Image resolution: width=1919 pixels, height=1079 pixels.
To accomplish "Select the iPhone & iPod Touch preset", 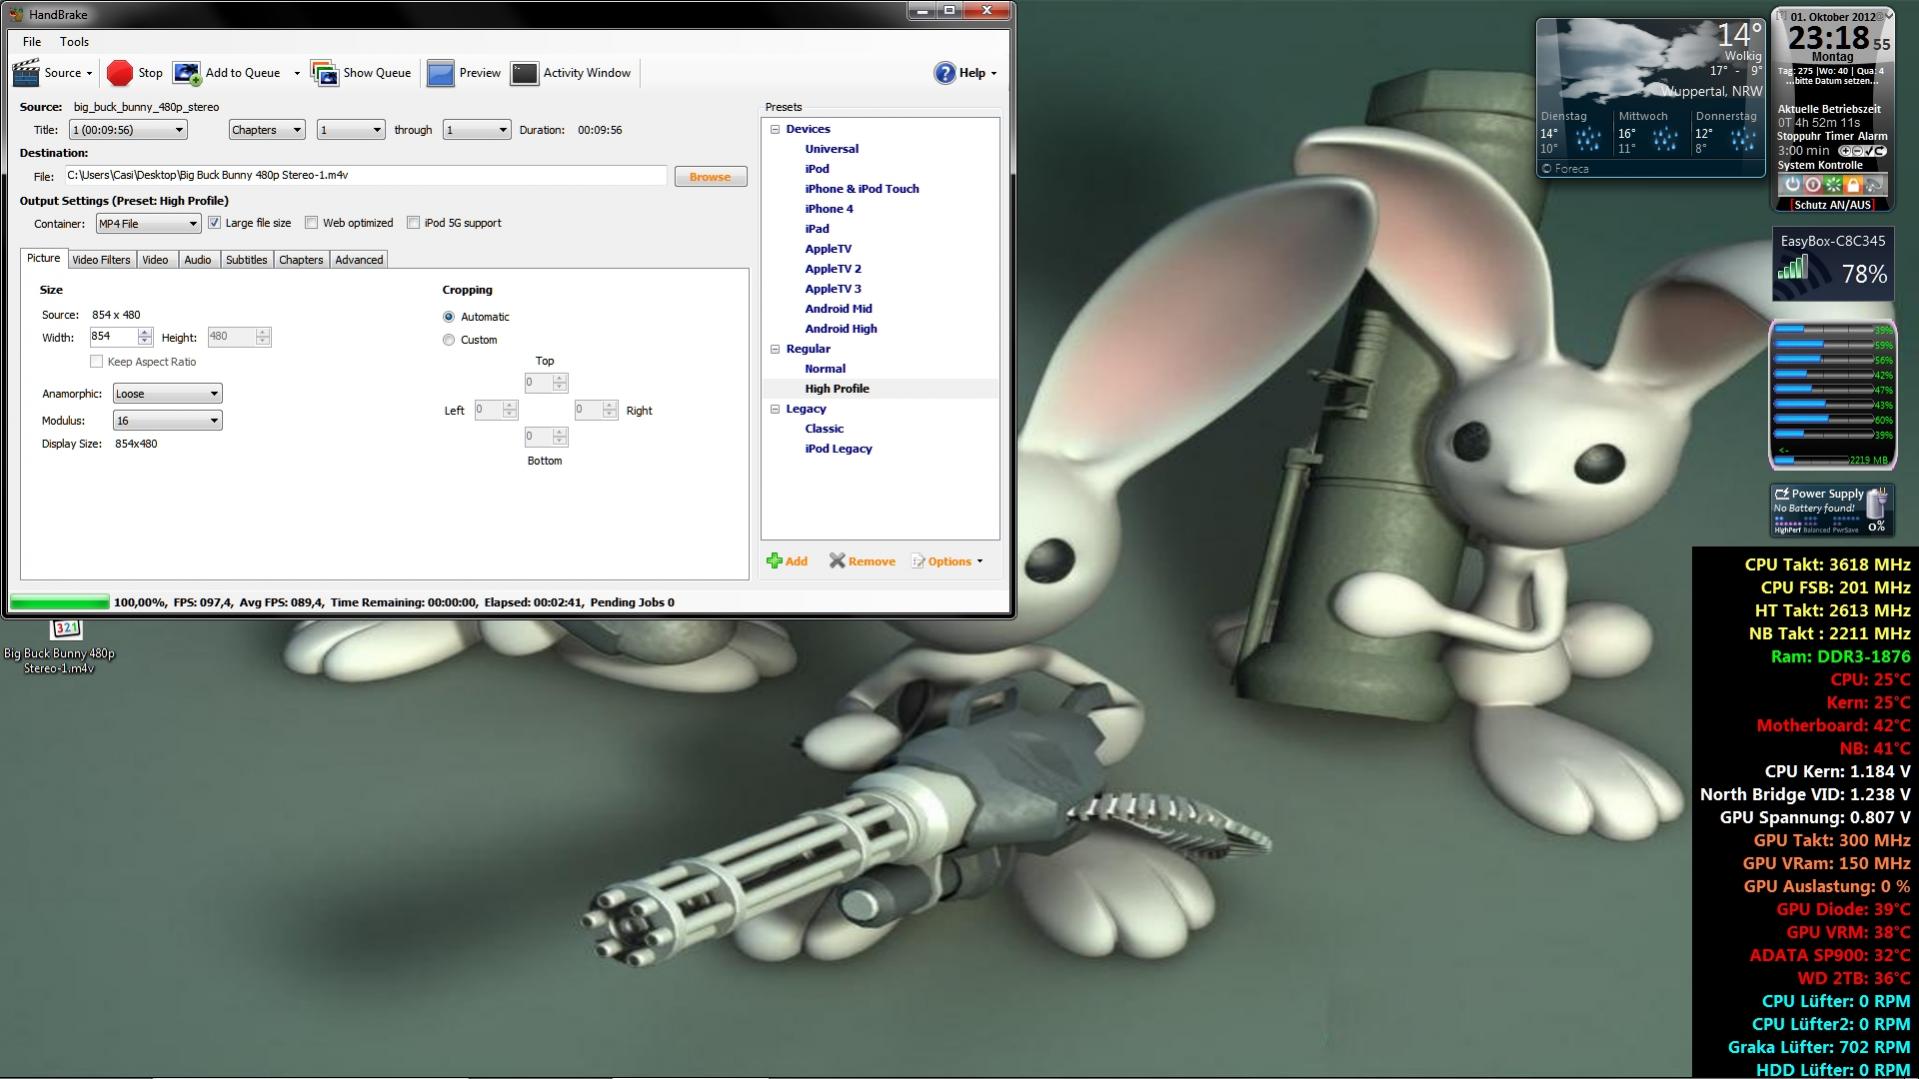I will click(x=862, y=189).
